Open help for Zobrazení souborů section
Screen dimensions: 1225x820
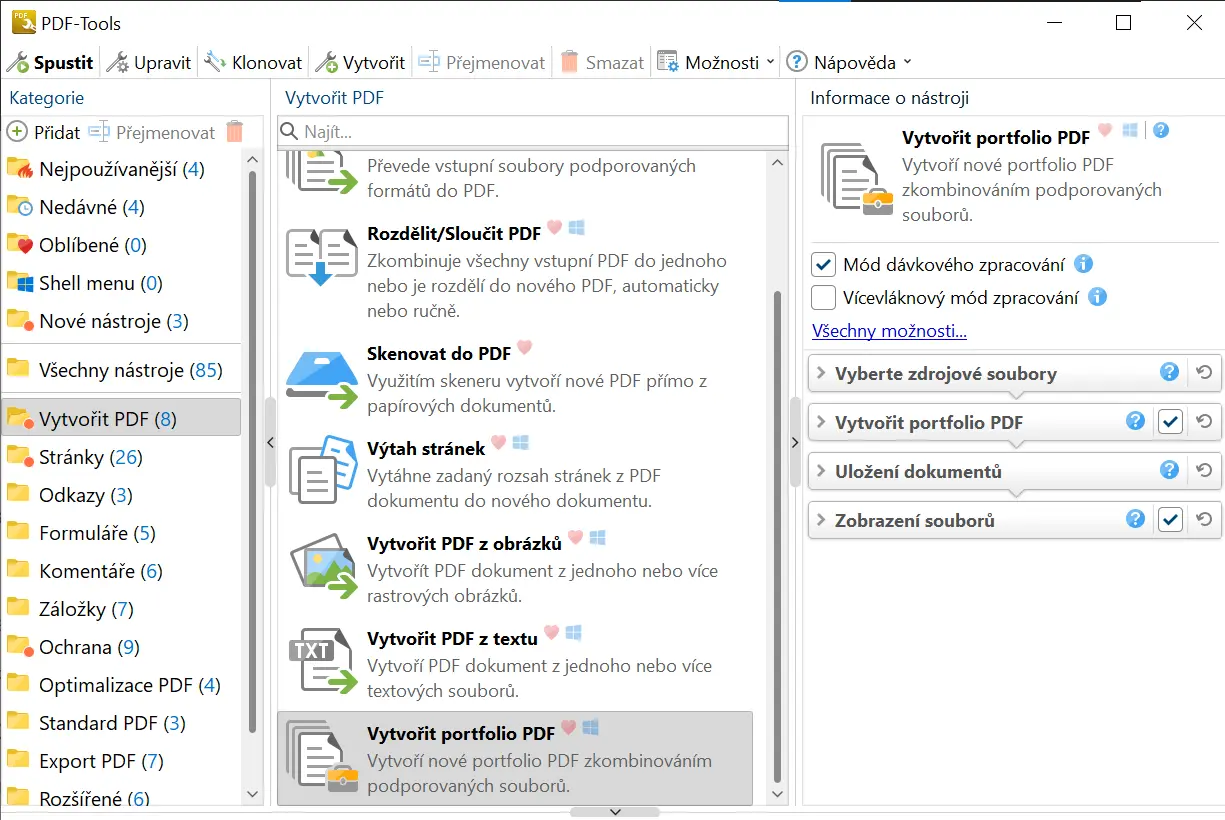click(1135, 519)
